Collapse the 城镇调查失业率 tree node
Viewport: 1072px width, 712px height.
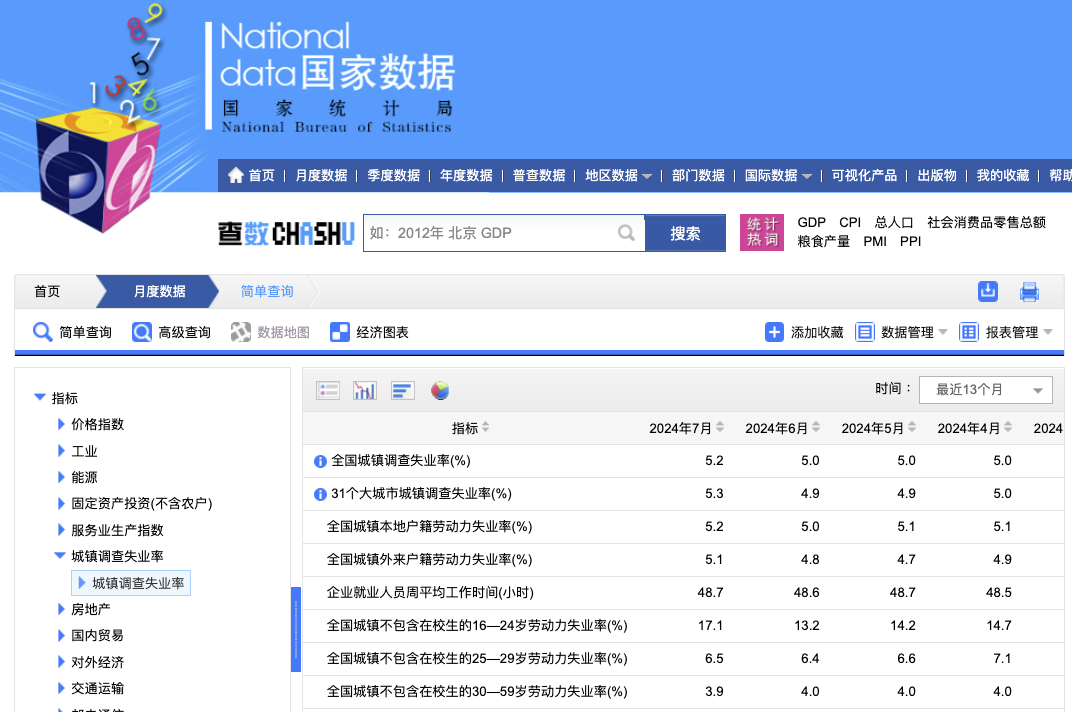coord(61,556)
